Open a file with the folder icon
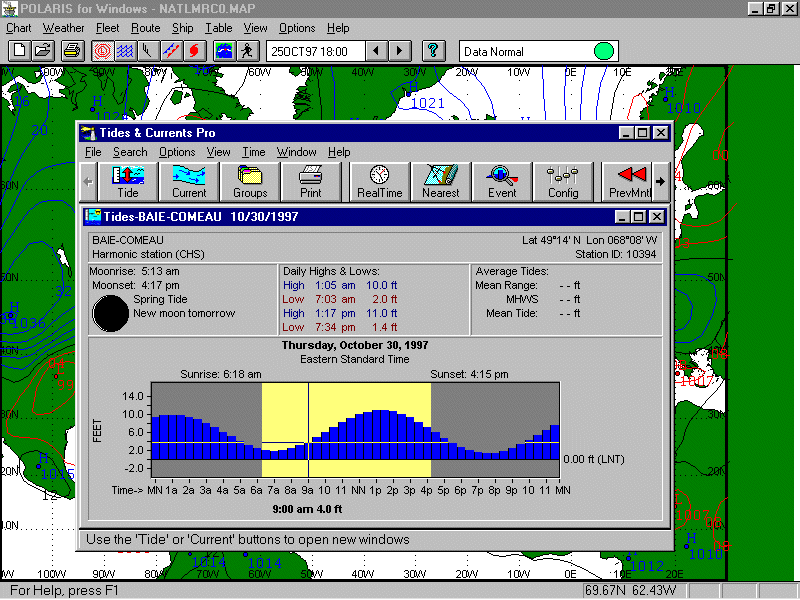 pyautogui.click(x=43, y=51)
